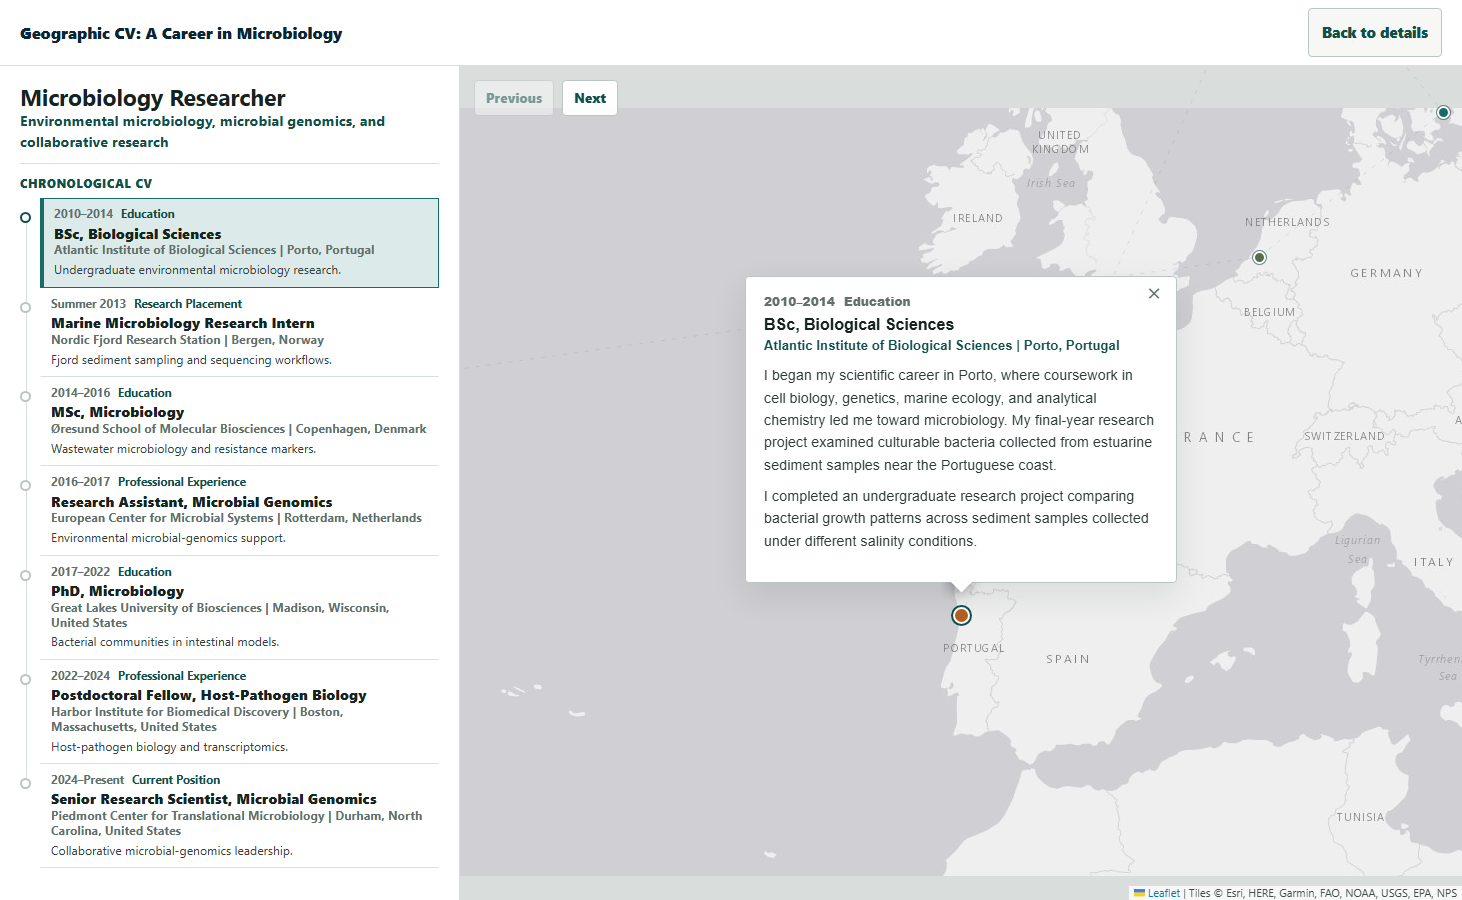Click the popup institution line 'Atlantic Institute of Biological Sciences'
The width and height of the screenshot is (1462, 900).
(x=888, y=345)
